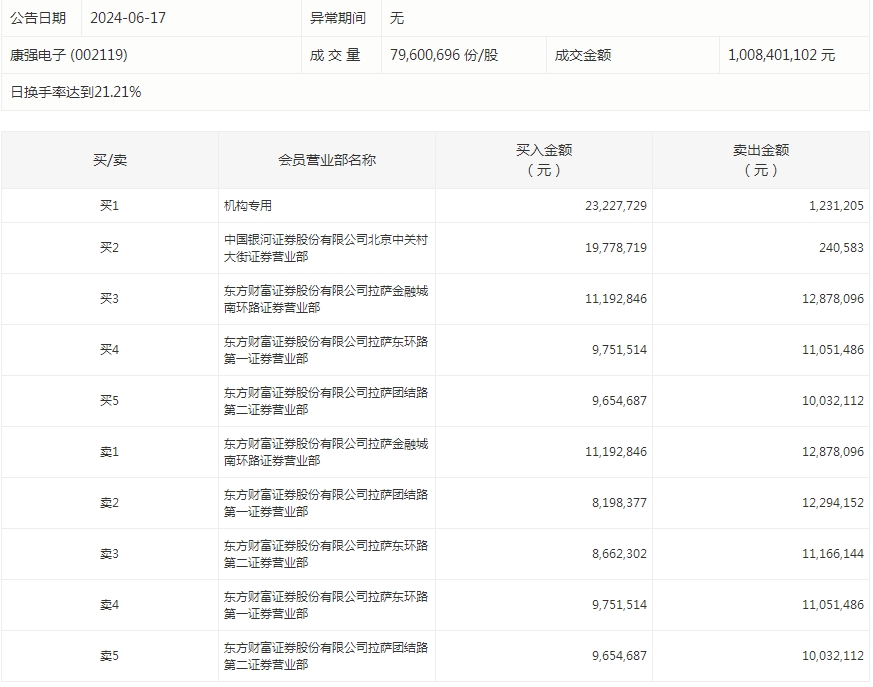Click the 日换手率达到21.21% note
Screen dimensions: 873x687
tap(76, 92)
